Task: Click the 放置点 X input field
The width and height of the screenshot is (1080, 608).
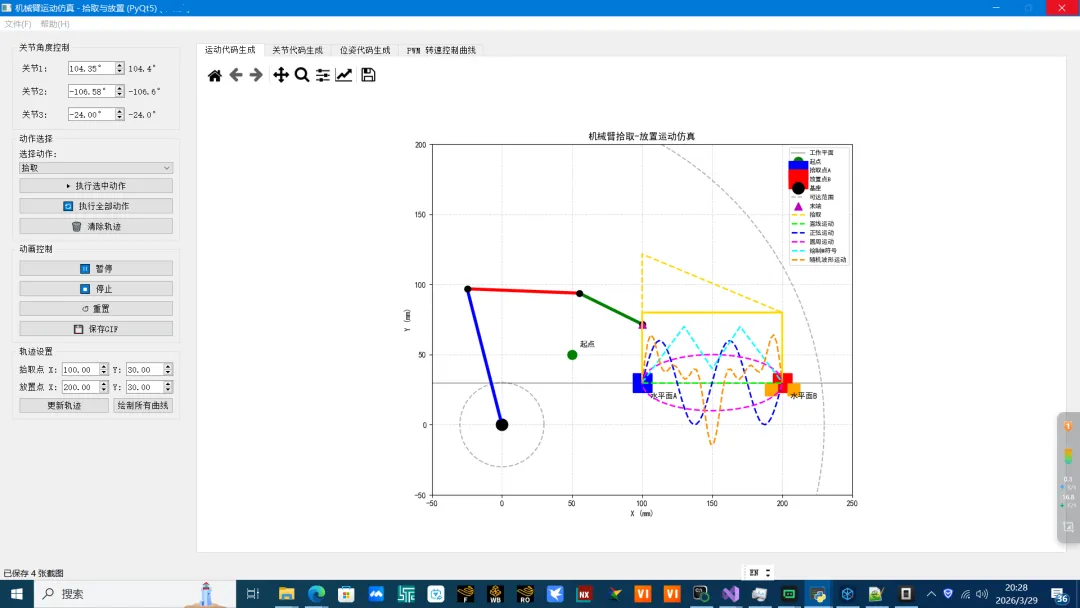Action: pos(81,387)
